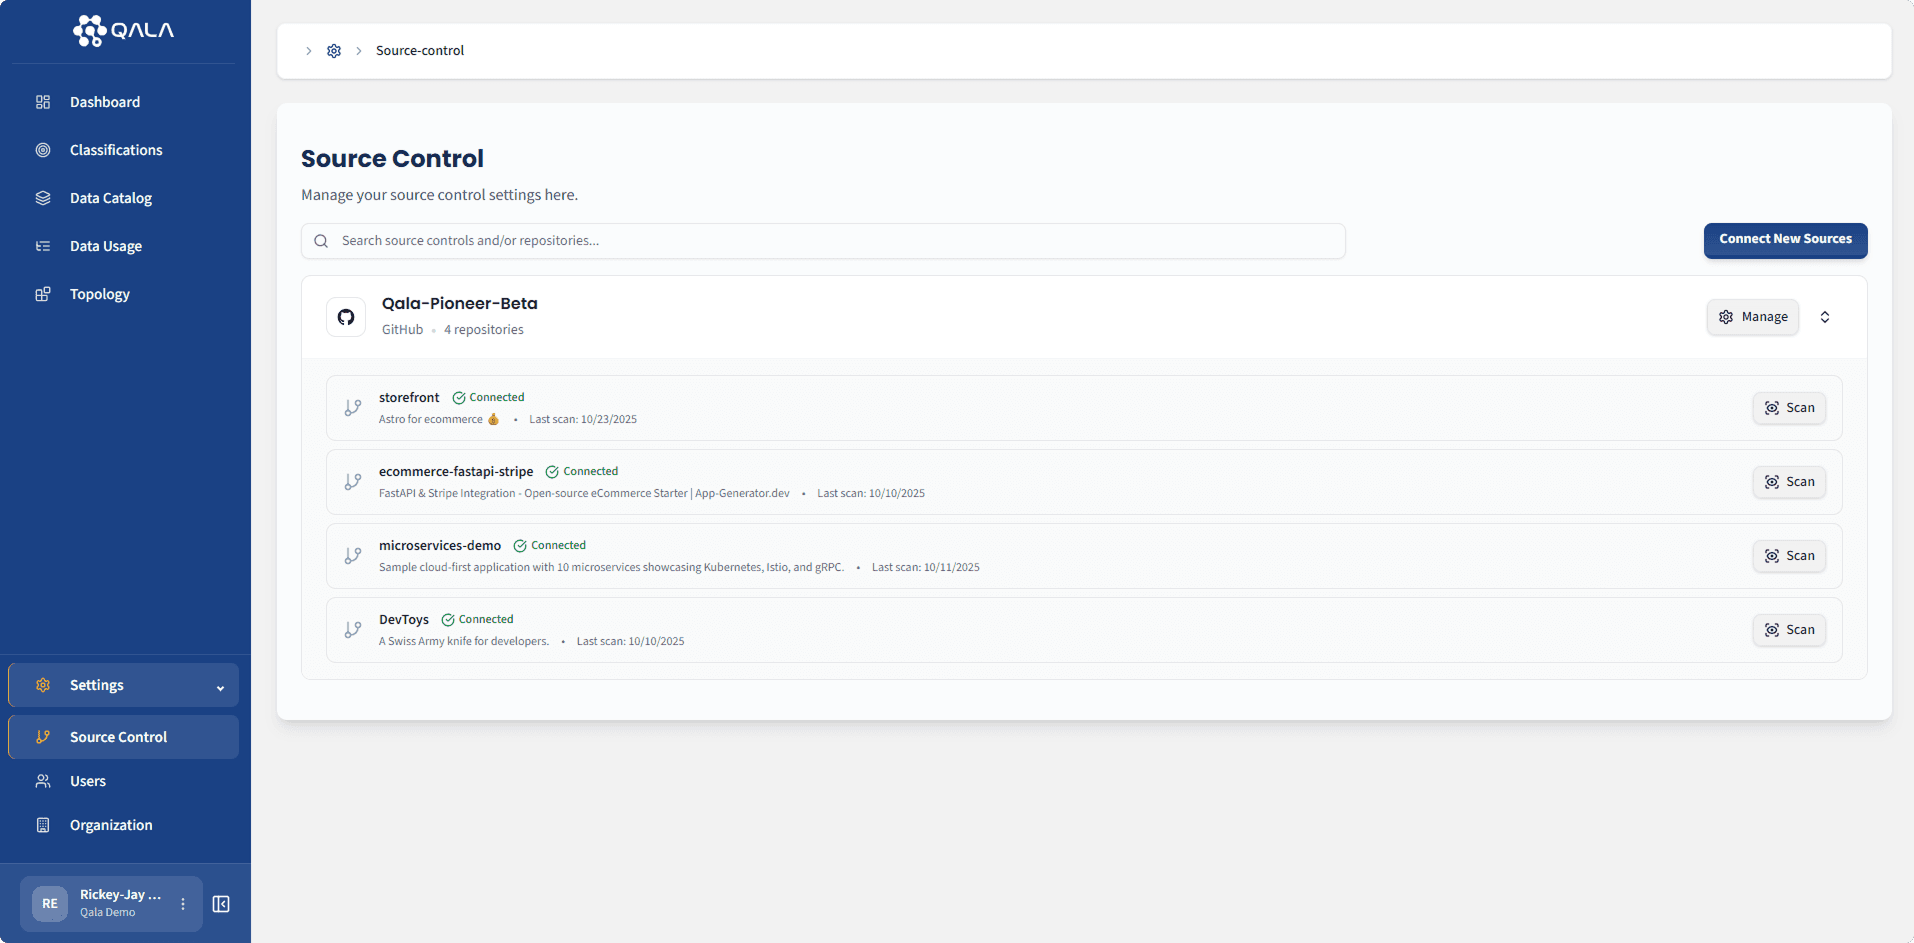Viewport: 1914px width, 943px height.
Task: Click the branch icon next to storefront
Action: [x=352, y=407]
